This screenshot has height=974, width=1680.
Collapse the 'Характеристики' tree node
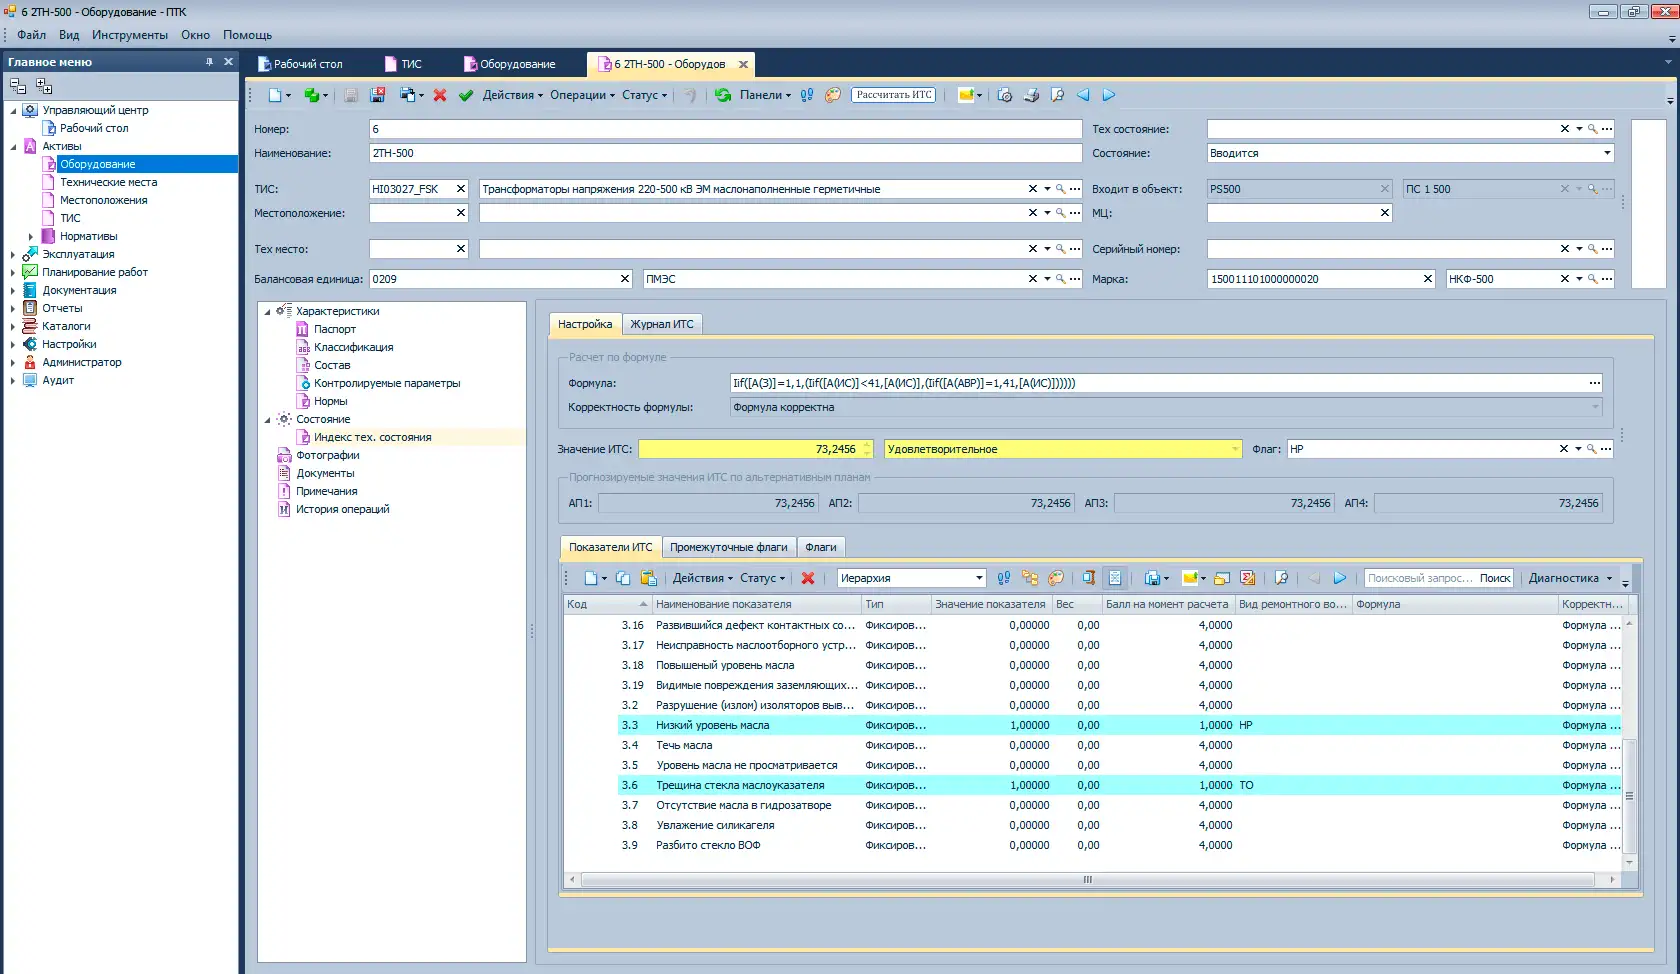coord(268,312)
